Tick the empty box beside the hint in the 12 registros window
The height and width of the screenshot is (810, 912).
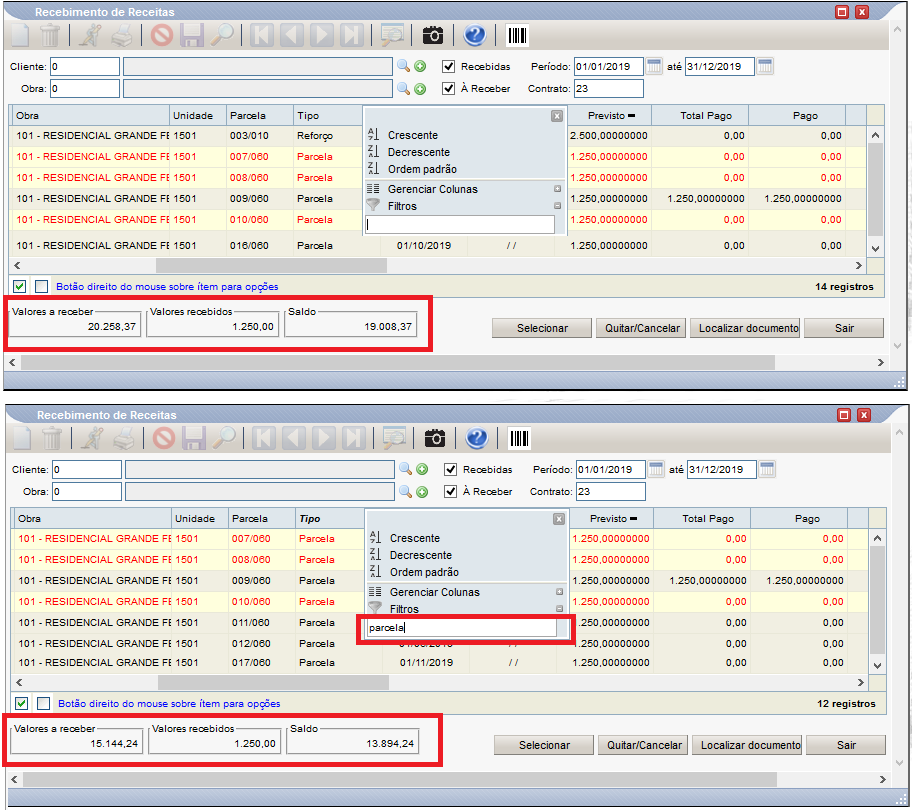point(43,703)
